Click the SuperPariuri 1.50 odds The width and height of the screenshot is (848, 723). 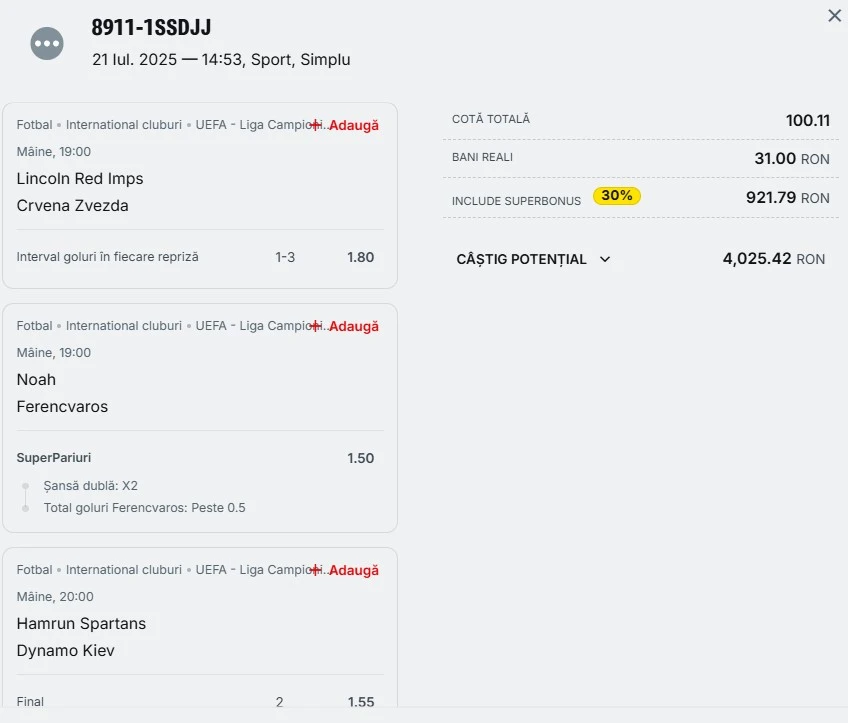click(x=361, y=459)
